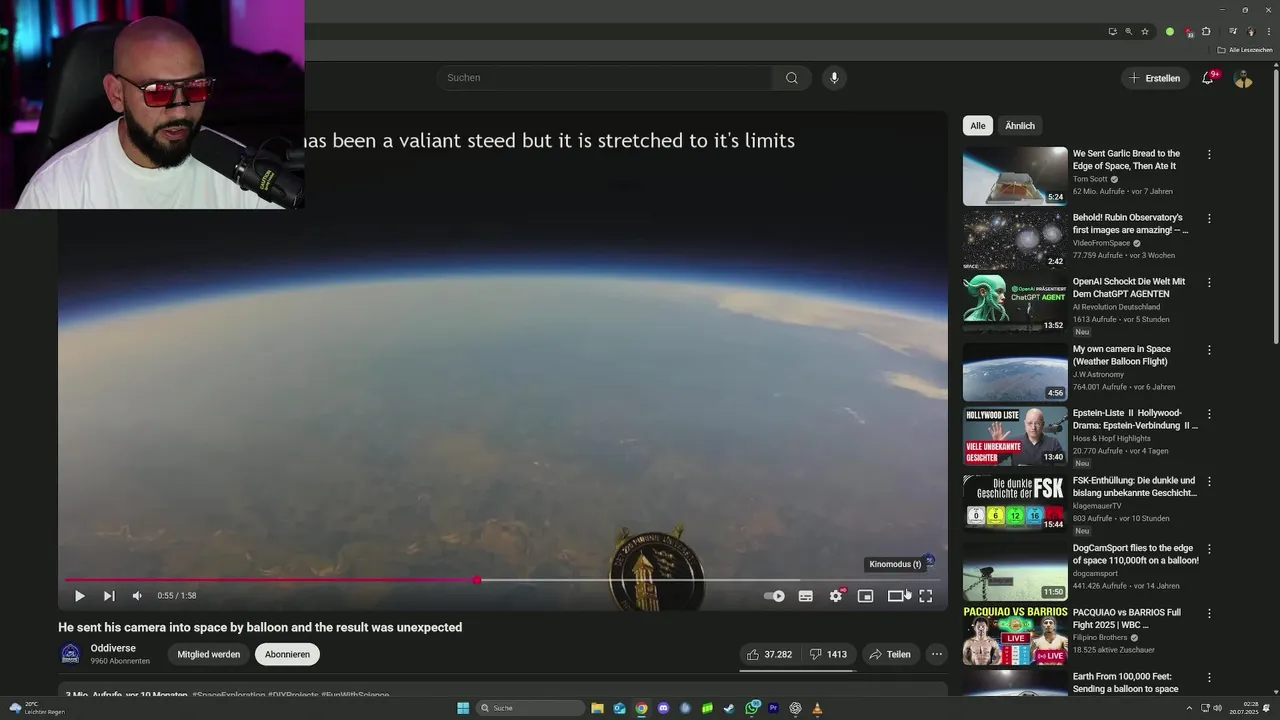This screenshot has width=1280, height=720.
Task: Open Windows Start menu
Action: click(x=463, y=708)
